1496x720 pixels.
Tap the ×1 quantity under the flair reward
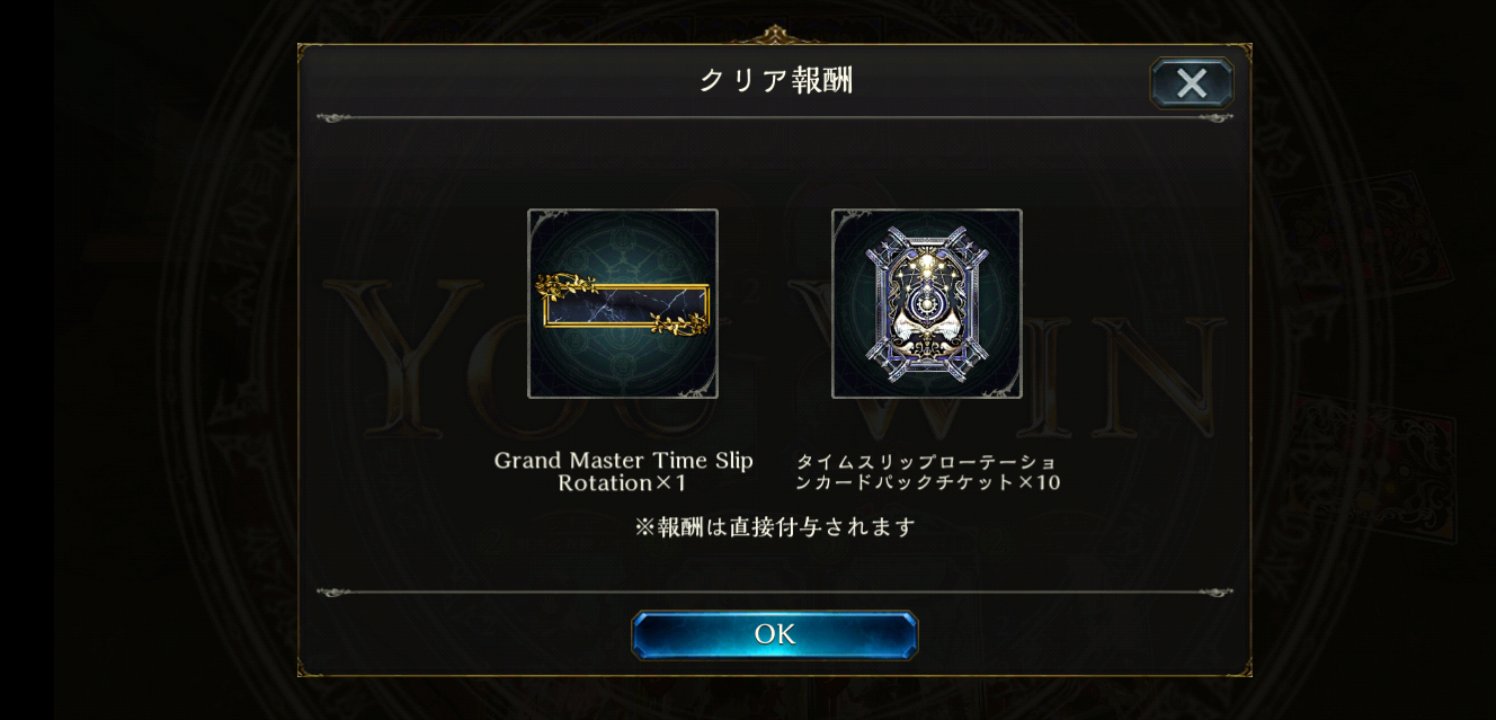pos(669,483)
